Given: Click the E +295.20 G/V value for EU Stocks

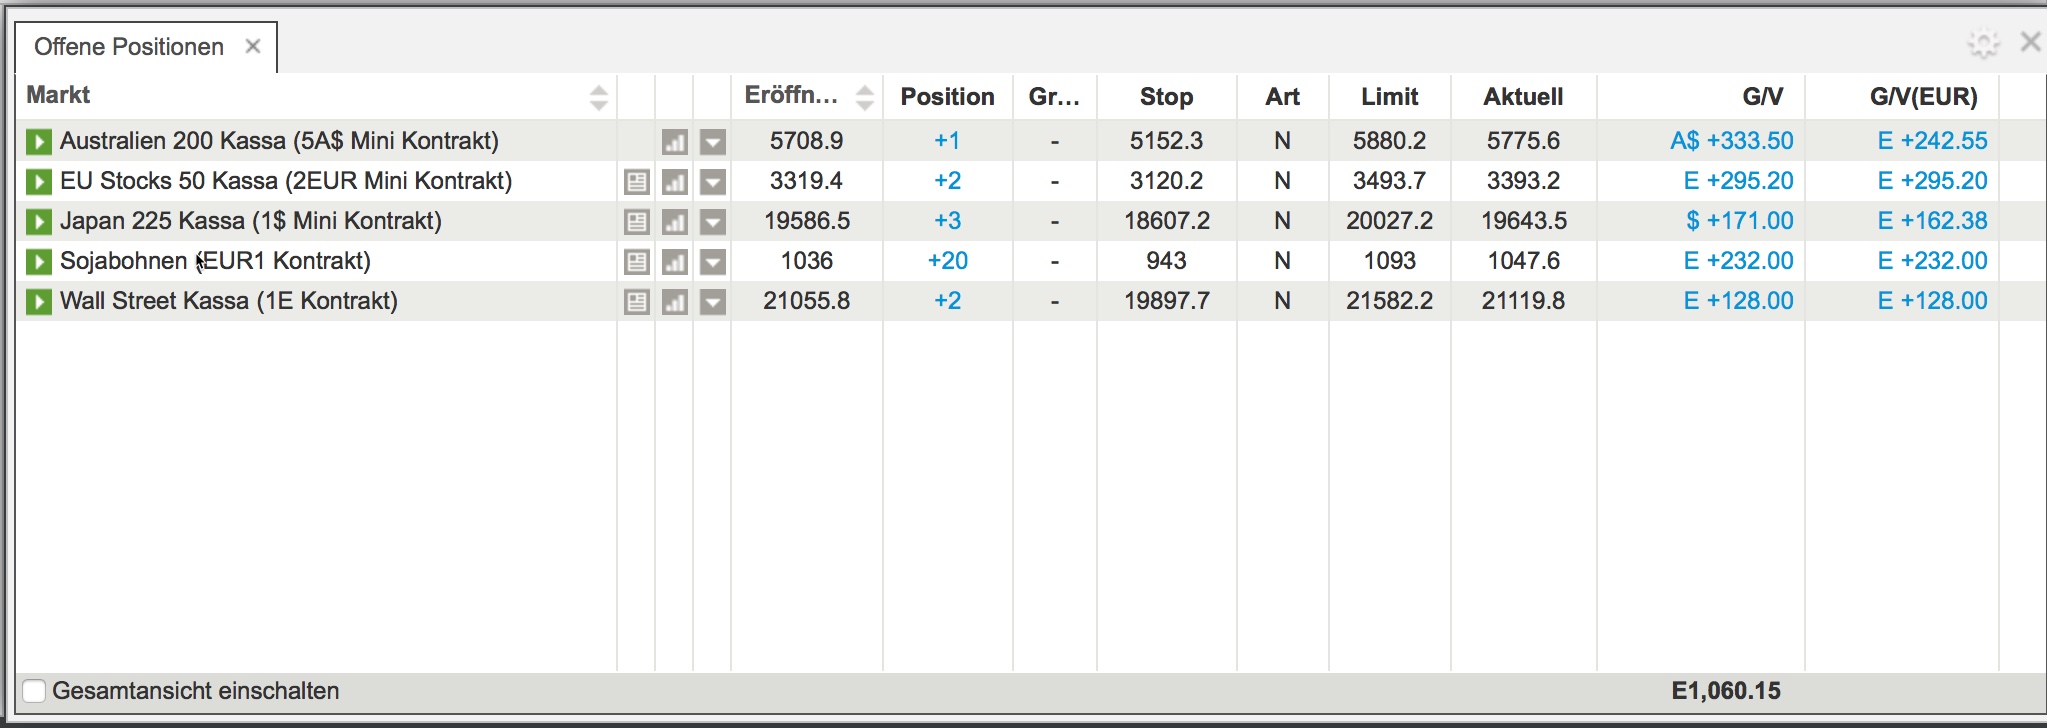Looking at the screenshot, I should click(x=1738, y=181).
